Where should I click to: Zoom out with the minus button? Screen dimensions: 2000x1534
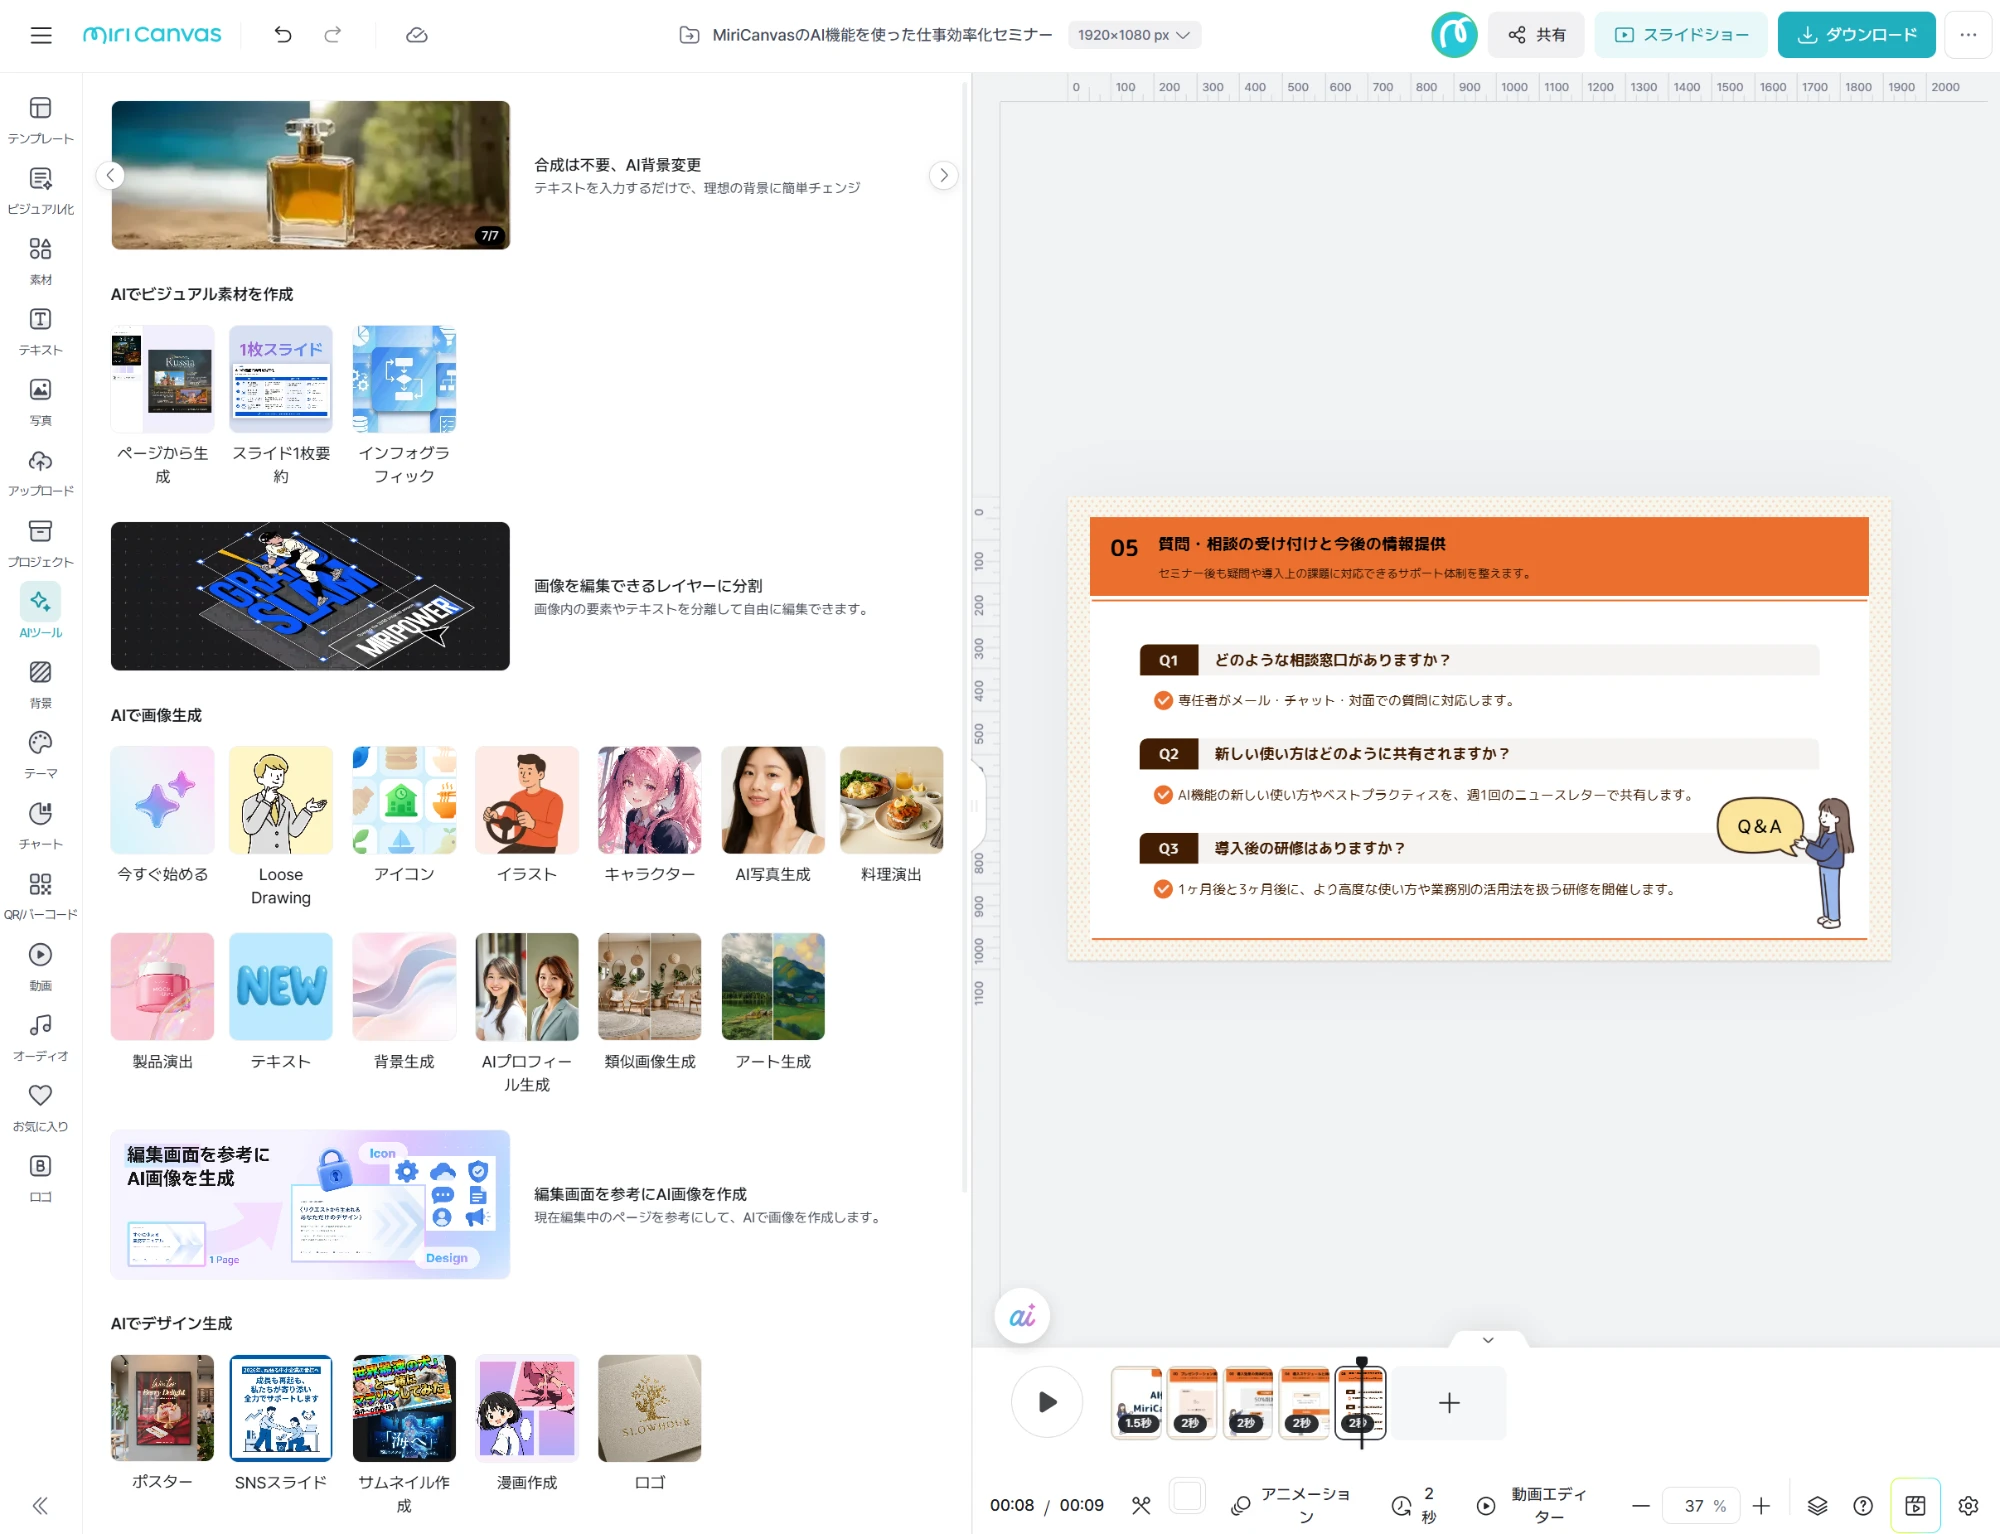point(1641,1506)
